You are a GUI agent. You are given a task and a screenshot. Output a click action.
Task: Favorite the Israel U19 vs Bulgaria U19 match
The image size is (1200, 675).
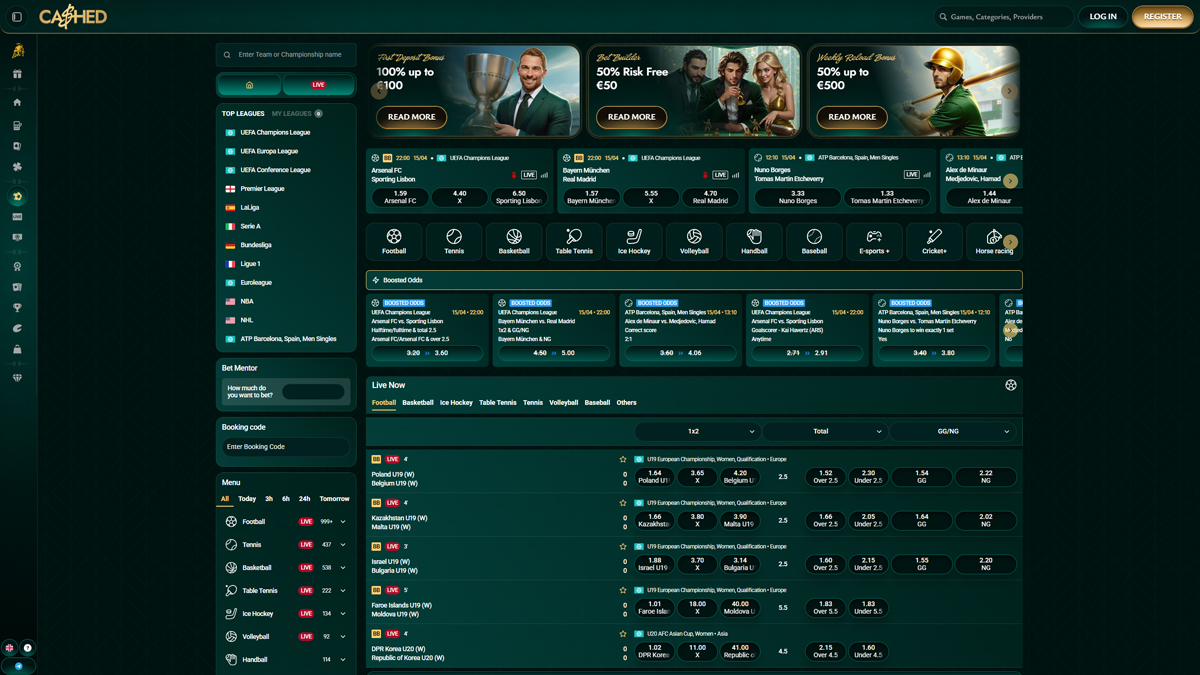tap(623, 547)
